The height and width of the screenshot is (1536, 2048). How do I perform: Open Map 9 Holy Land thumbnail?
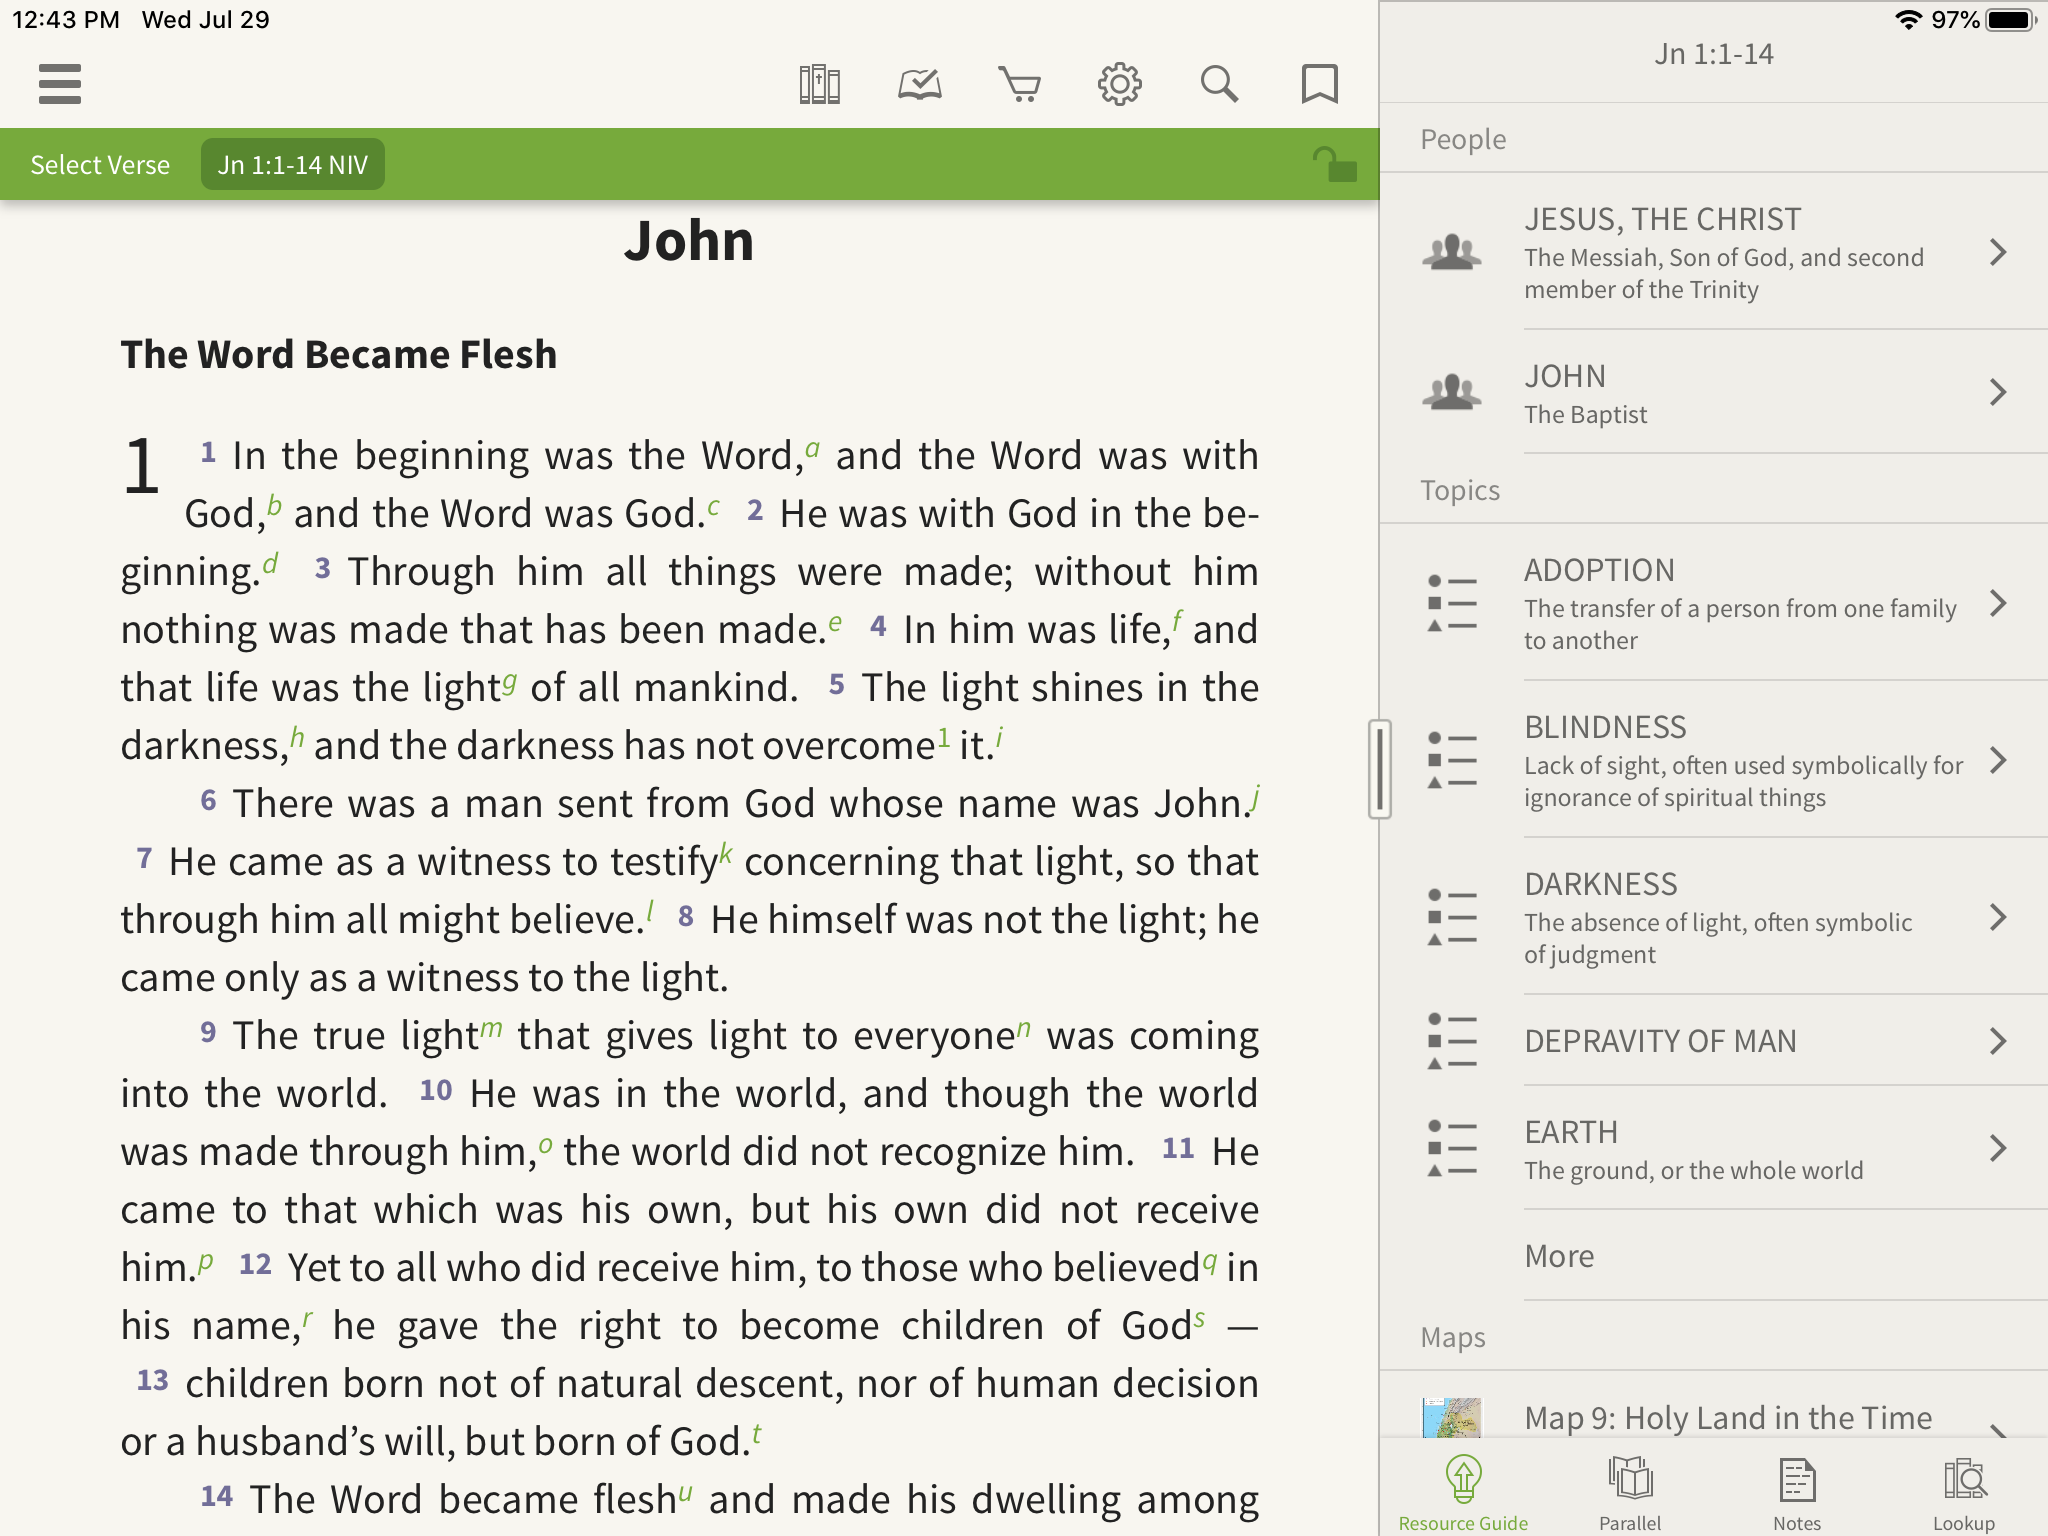[1447, 1417]
